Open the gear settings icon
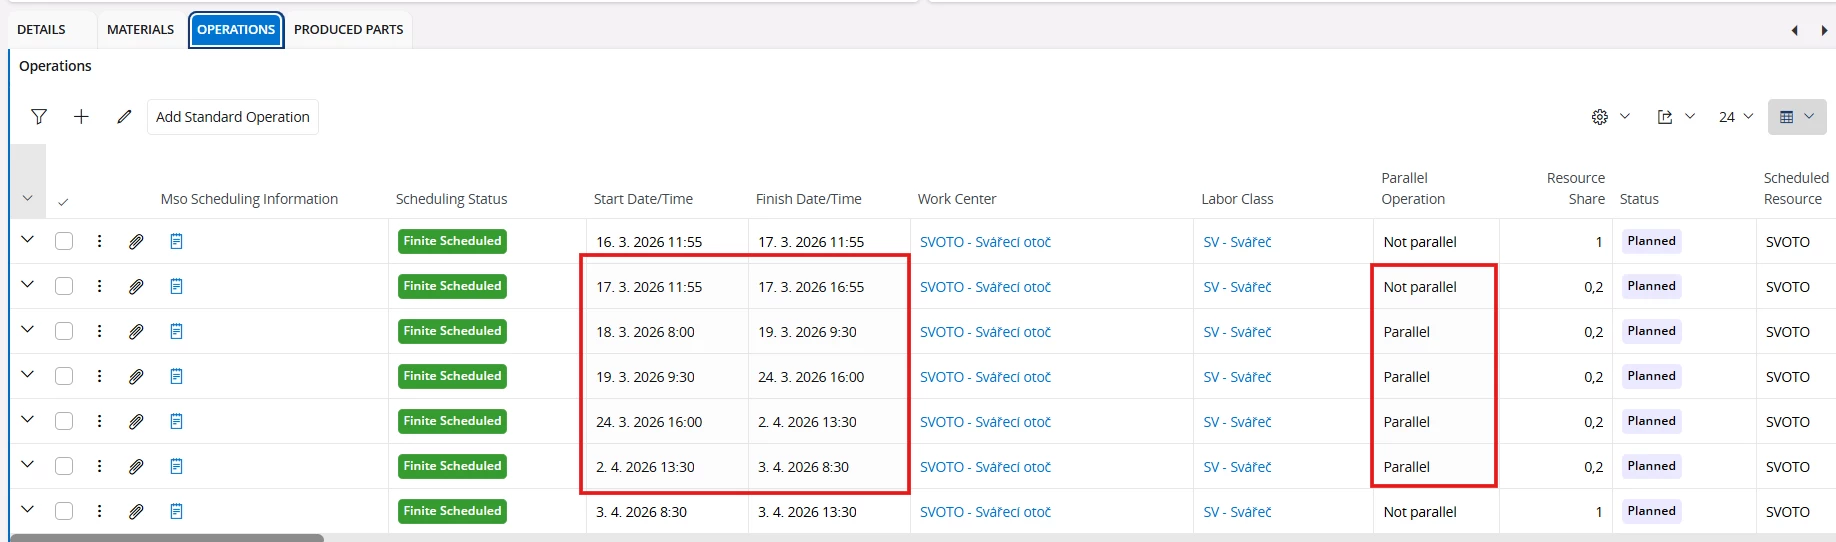The width and height of the screenshot is (1836, 542). pyautogui.click(x=1600, y=117)
